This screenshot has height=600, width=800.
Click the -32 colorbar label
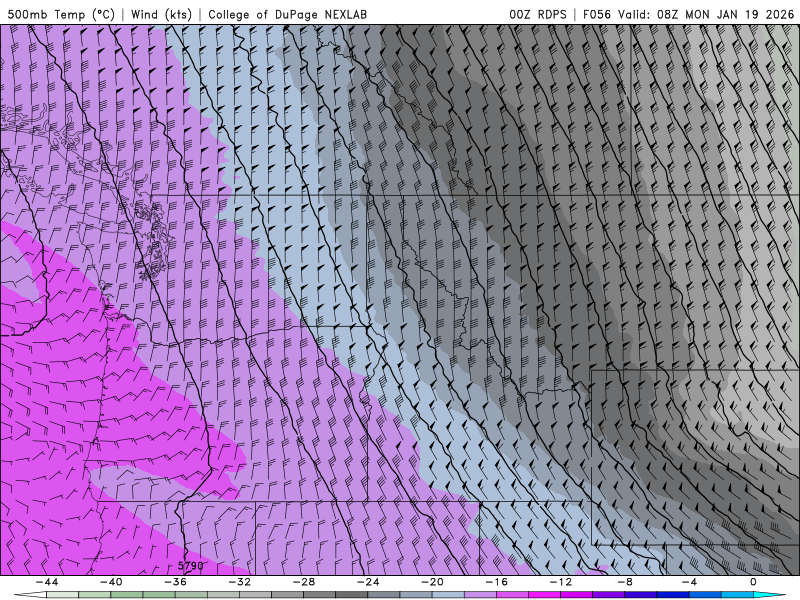pyautogui.click(x=239, y=582)
